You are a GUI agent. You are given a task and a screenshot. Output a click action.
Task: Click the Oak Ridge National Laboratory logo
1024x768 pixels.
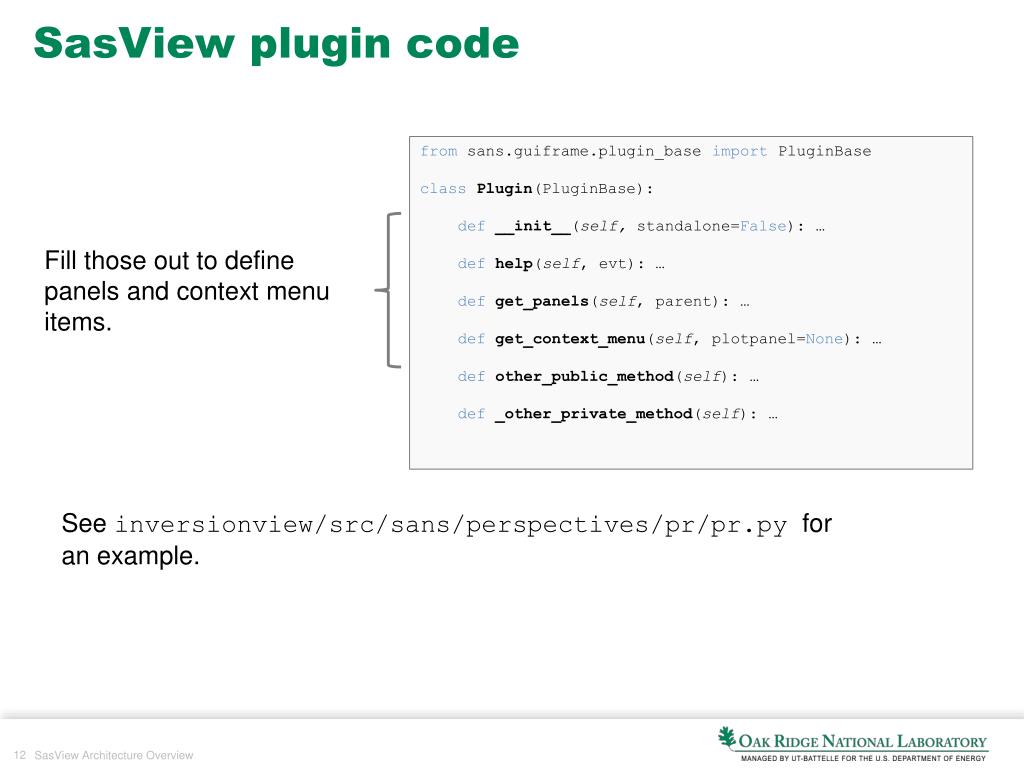852,743
